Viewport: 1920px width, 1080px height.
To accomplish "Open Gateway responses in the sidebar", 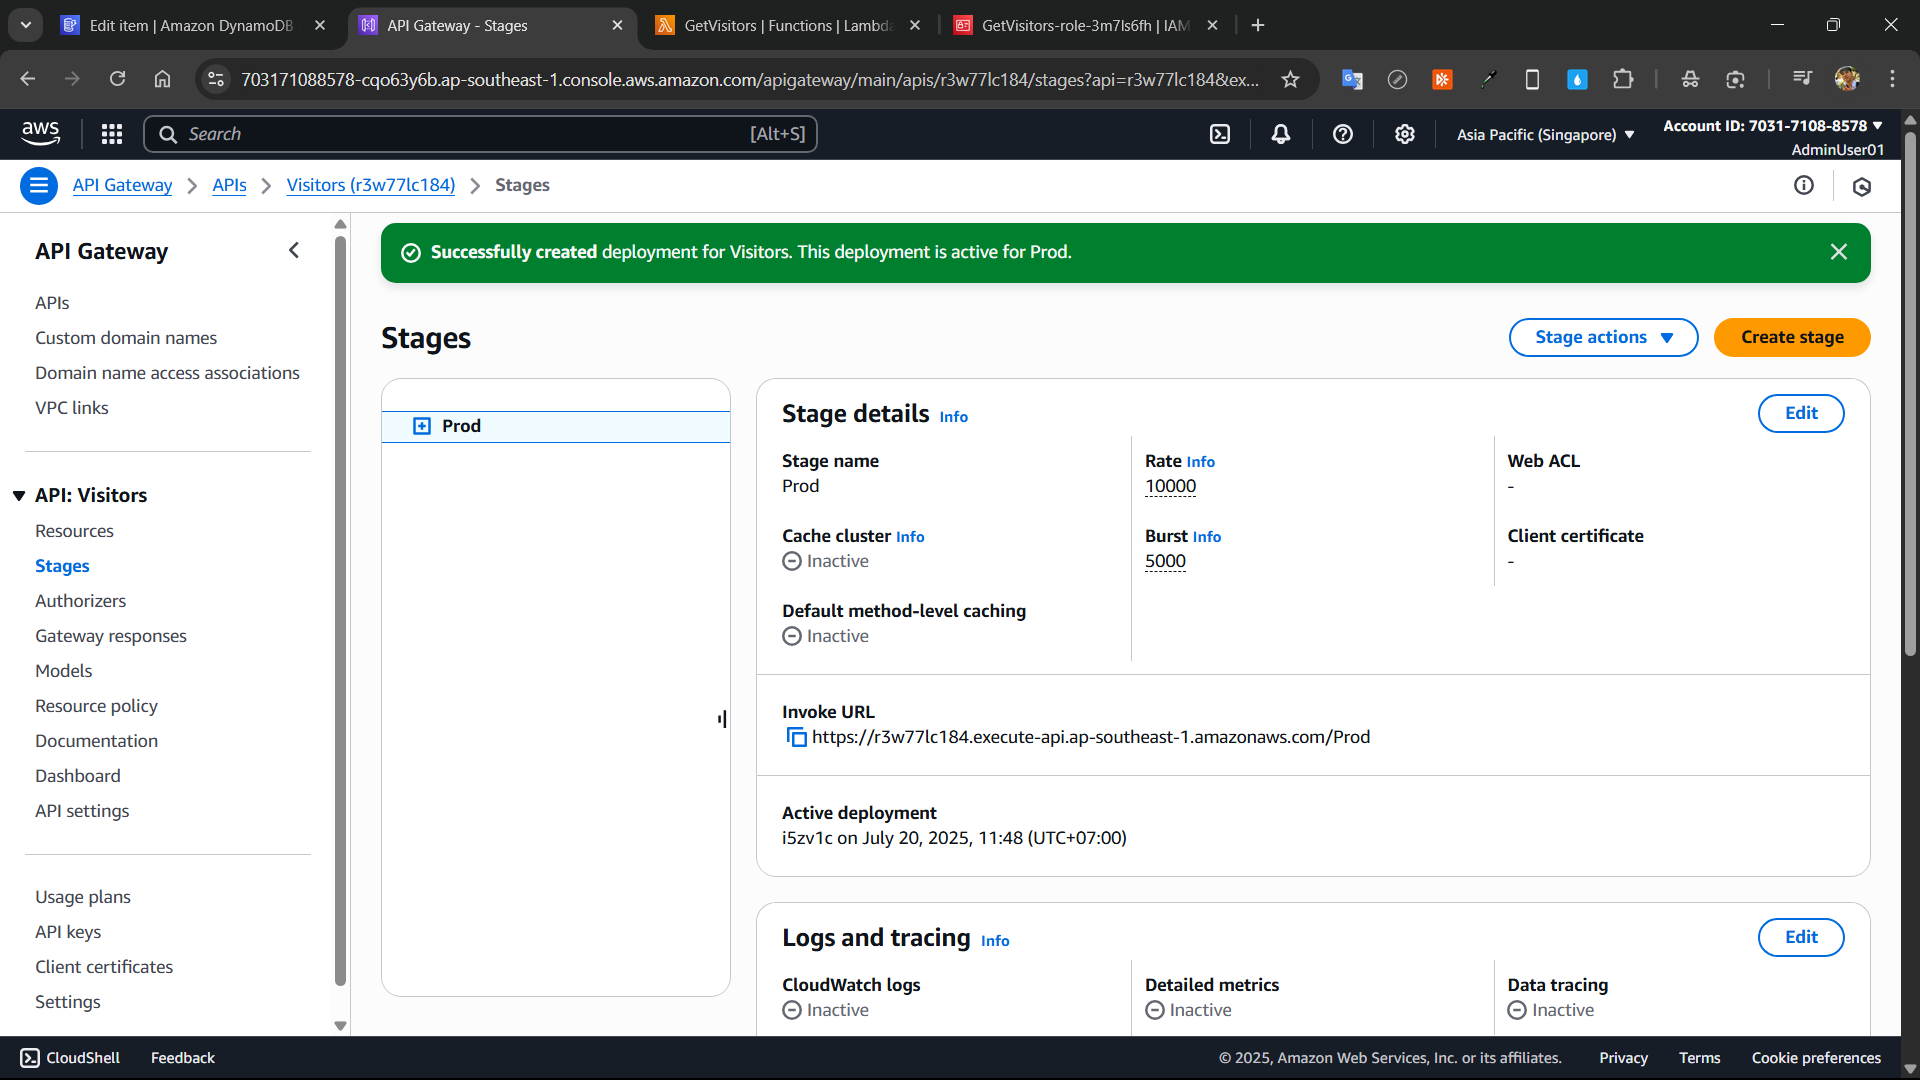I will (x=111, y=636).
